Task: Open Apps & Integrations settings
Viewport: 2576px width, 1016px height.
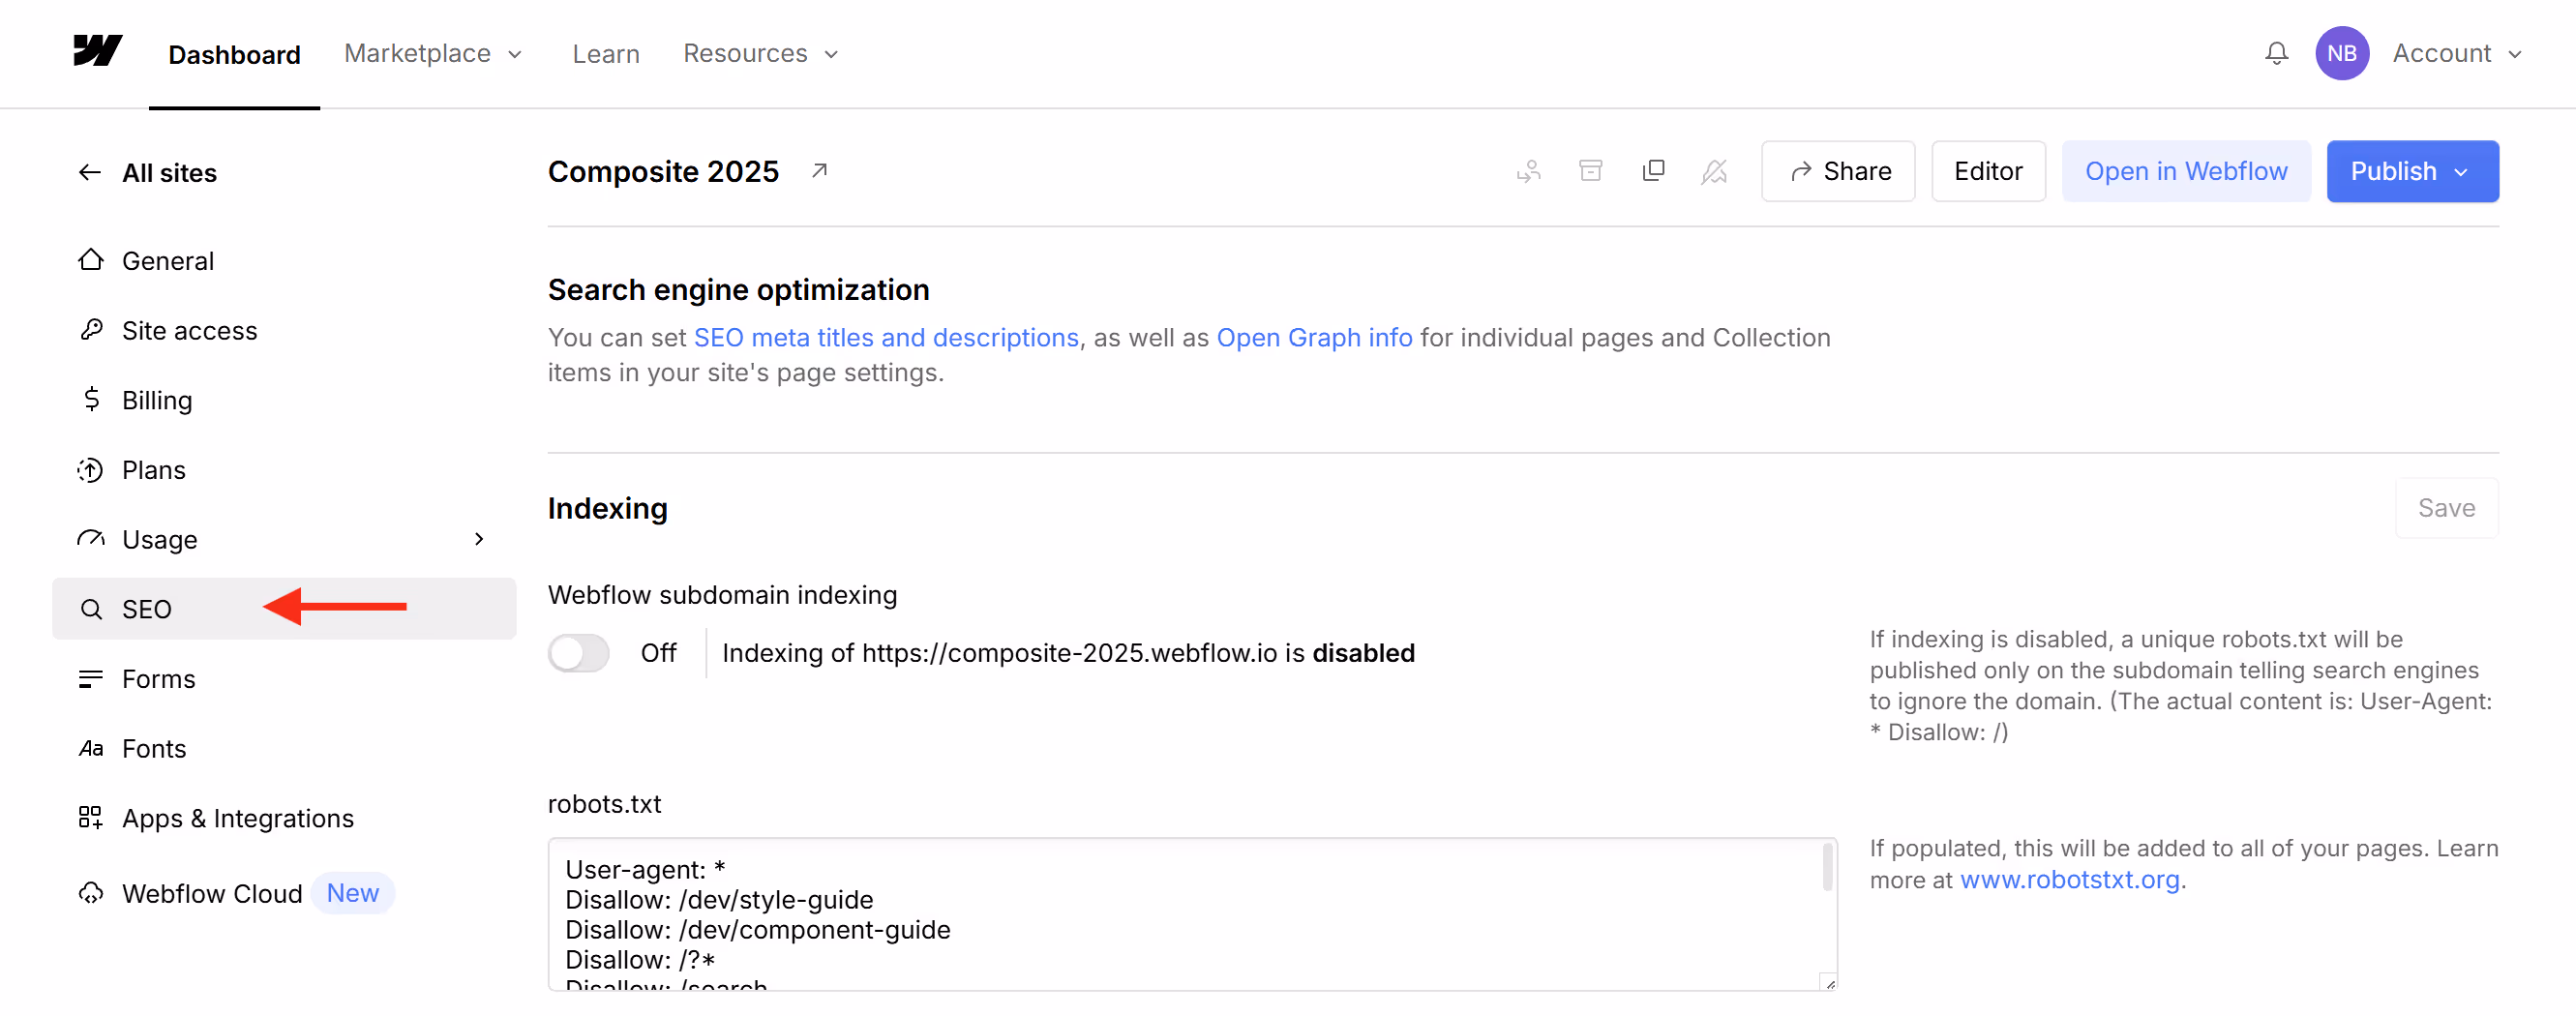Action: pos(284,818)
